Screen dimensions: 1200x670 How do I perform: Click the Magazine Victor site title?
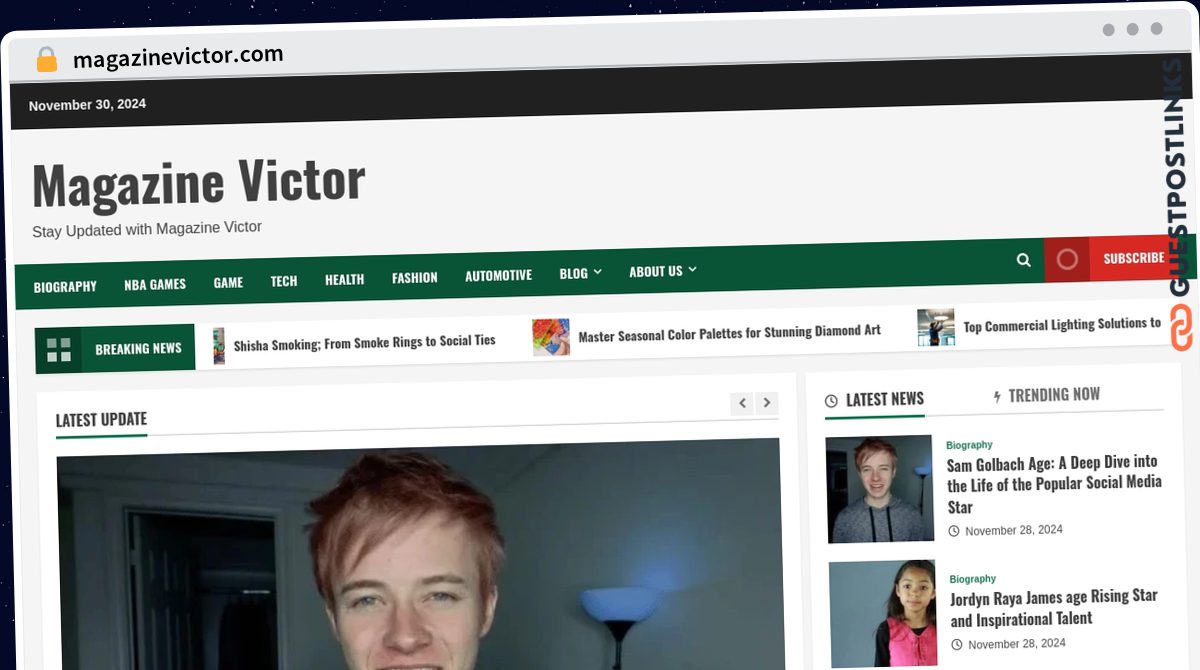pos(198,183)
